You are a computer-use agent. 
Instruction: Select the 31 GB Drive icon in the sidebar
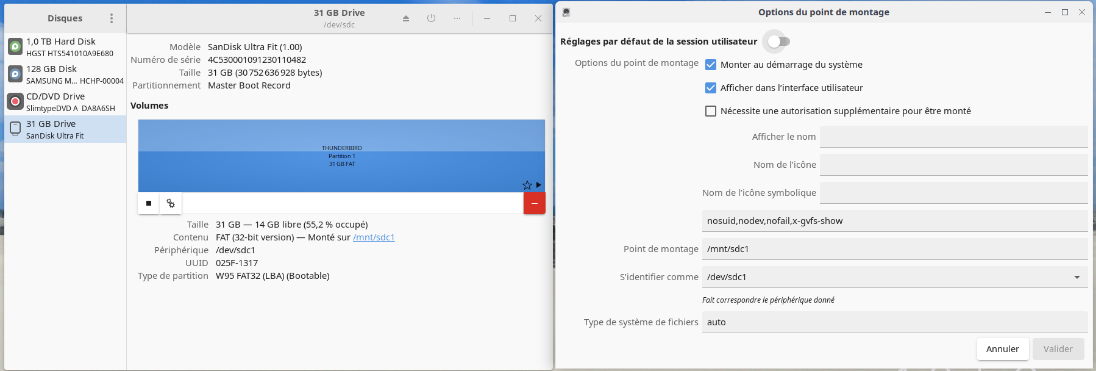15,129
